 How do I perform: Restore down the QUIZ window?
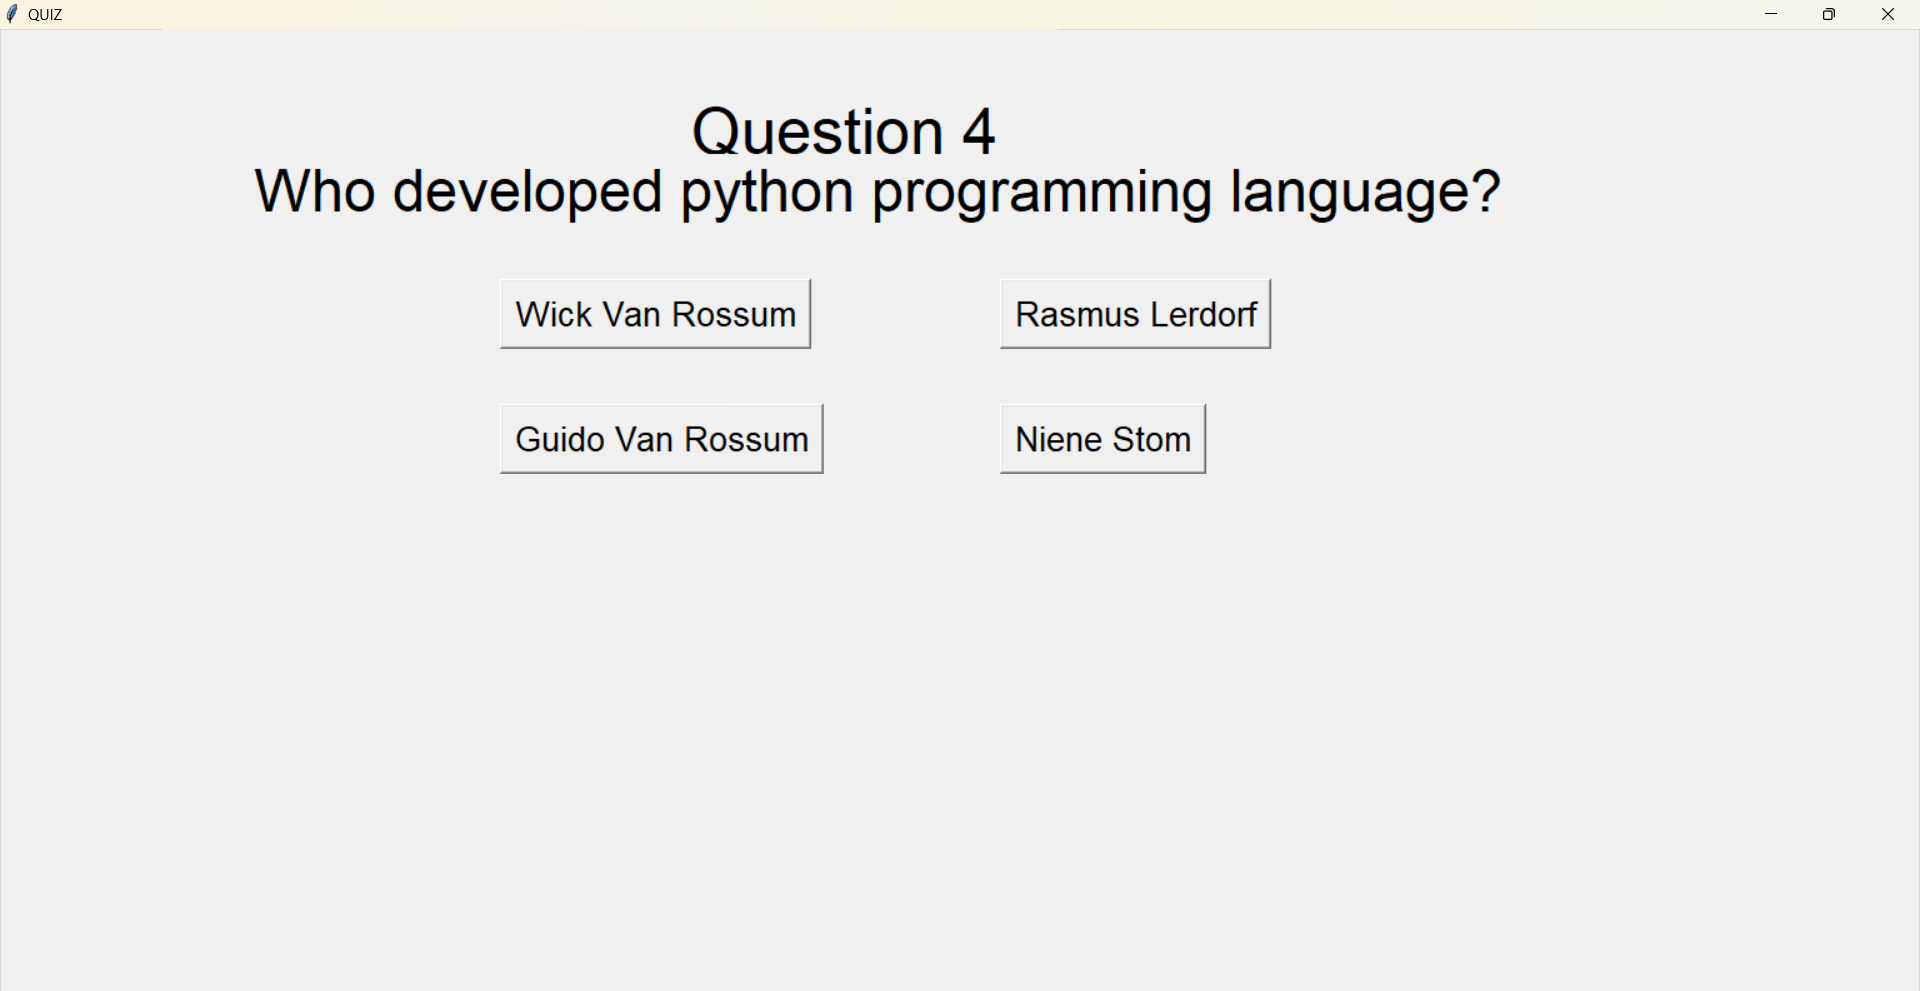pos(1829,14)
